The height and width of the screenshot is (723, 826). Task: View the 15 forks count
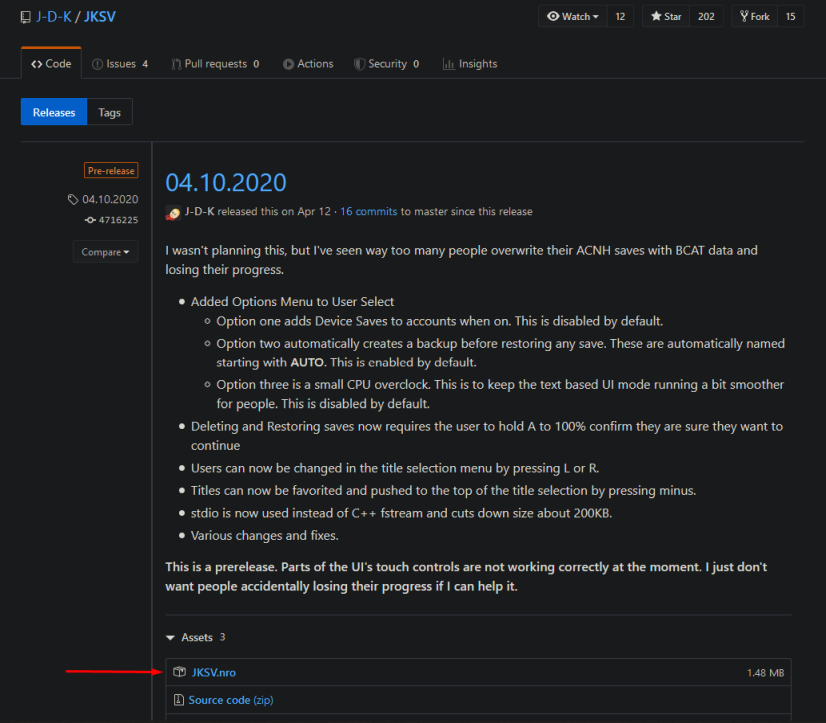pos(790,16)
